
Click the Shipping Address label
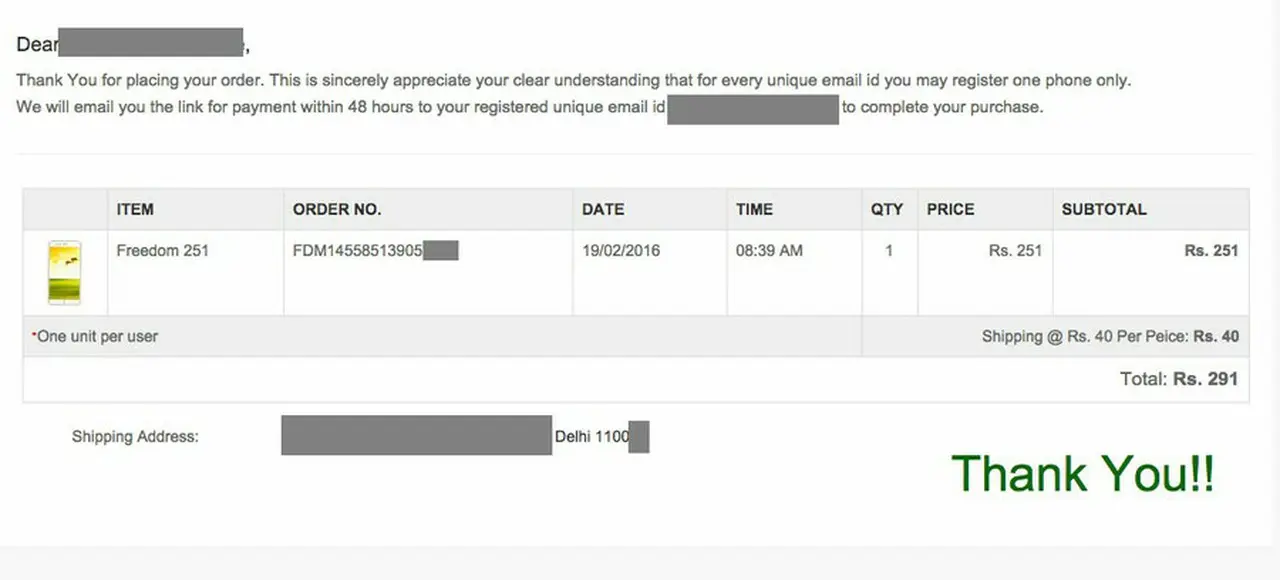tap(135, 437)
